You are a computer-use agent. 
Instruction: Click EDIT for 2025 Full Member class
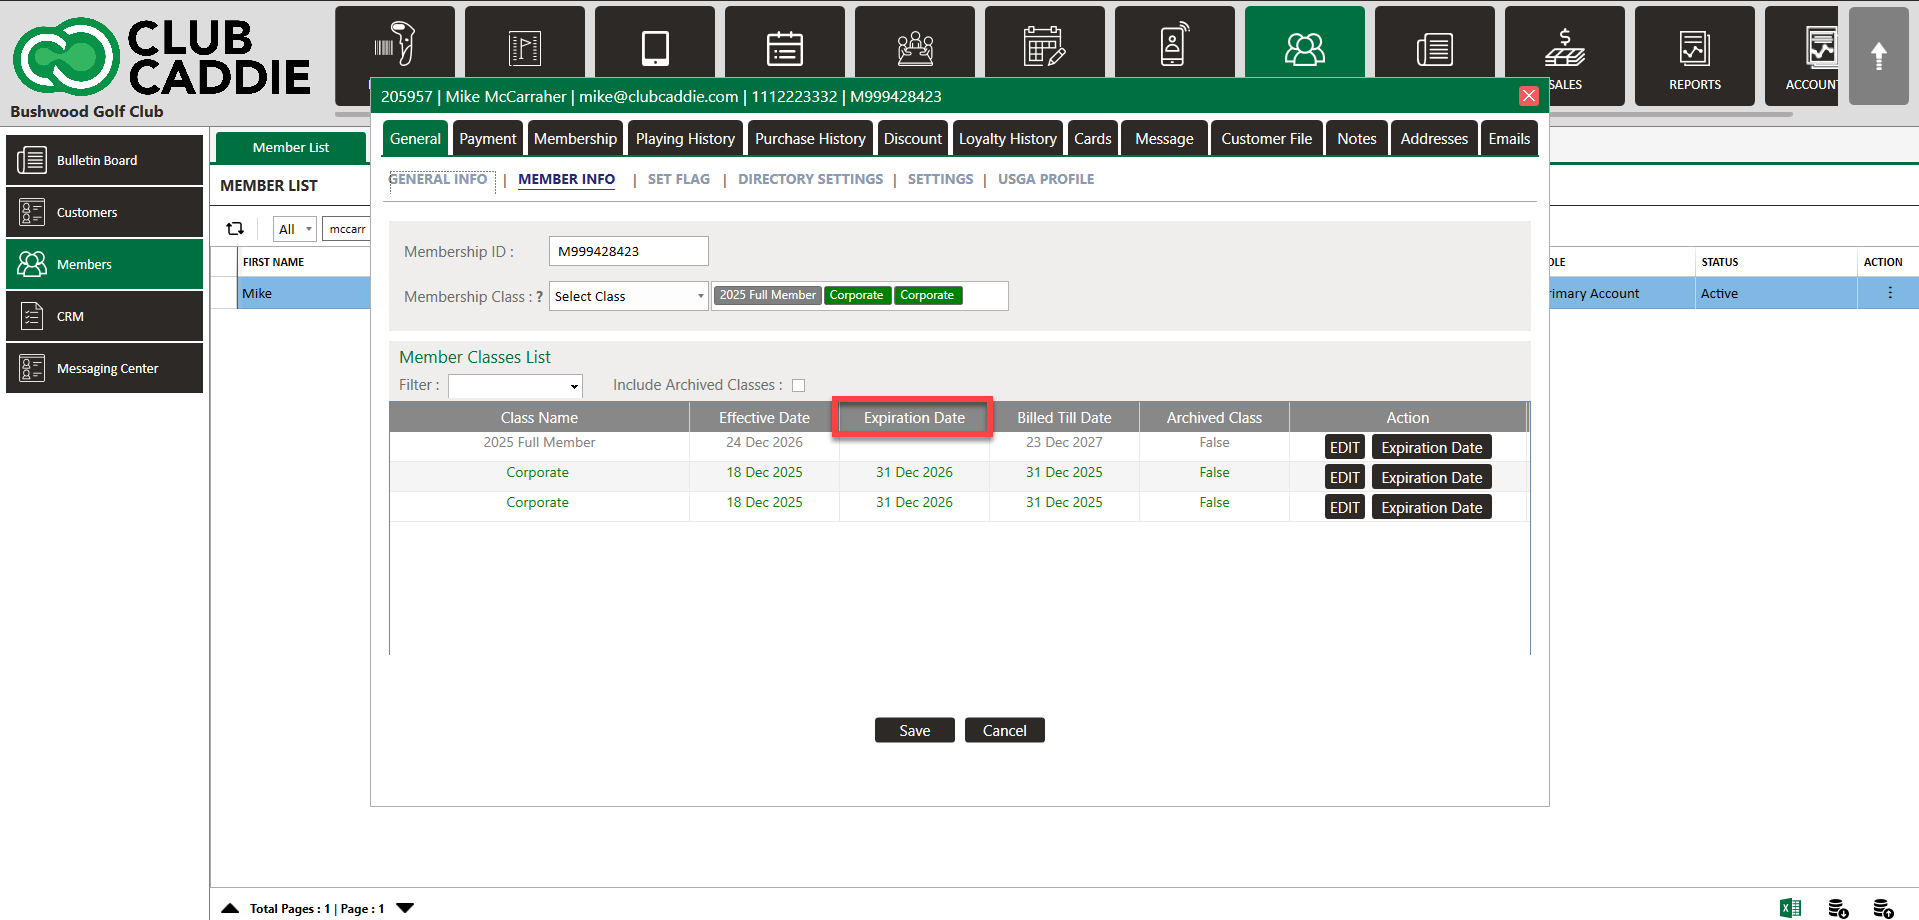pyautogui.click(x=1344, y=448)
